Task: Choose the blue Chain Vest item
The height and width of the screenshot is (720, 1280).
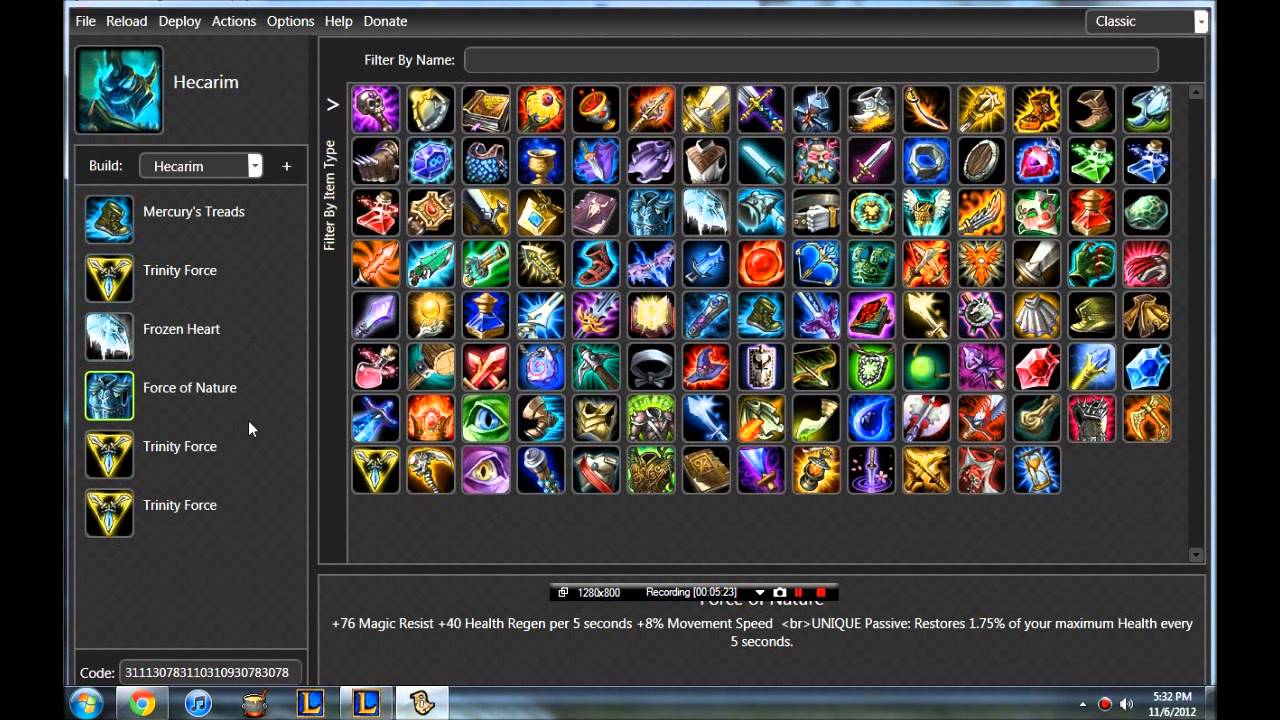Action: (x=486, y=161)
